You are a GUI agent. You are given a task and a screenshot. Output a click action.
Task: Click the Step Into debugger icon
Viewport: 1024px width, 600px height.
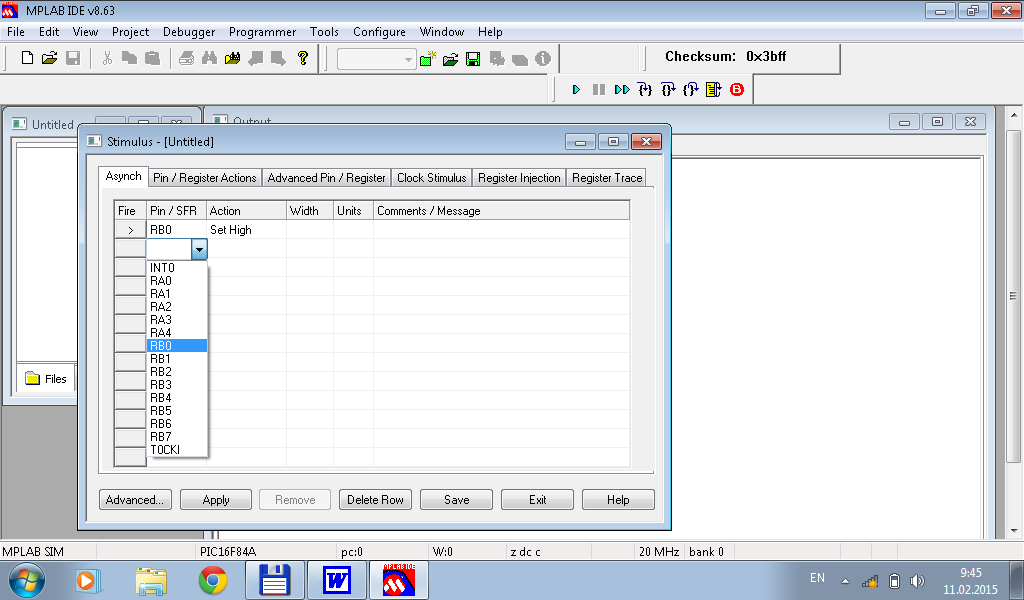645,89
